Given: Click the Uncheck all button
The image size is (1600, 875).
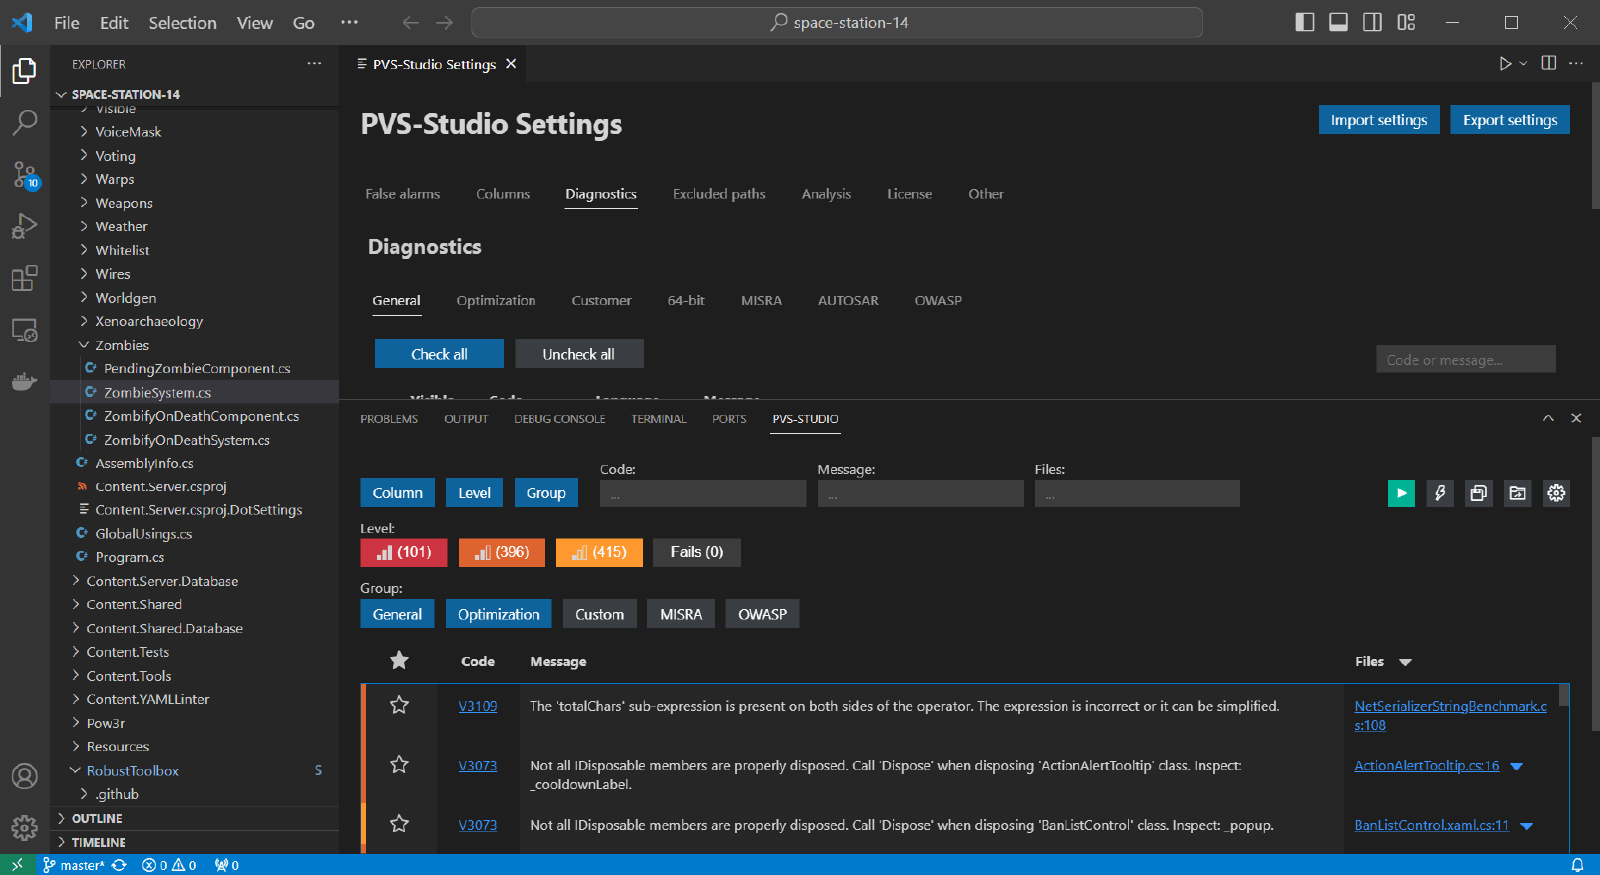Looking at the screenshot, I should (x=578, y=354).
